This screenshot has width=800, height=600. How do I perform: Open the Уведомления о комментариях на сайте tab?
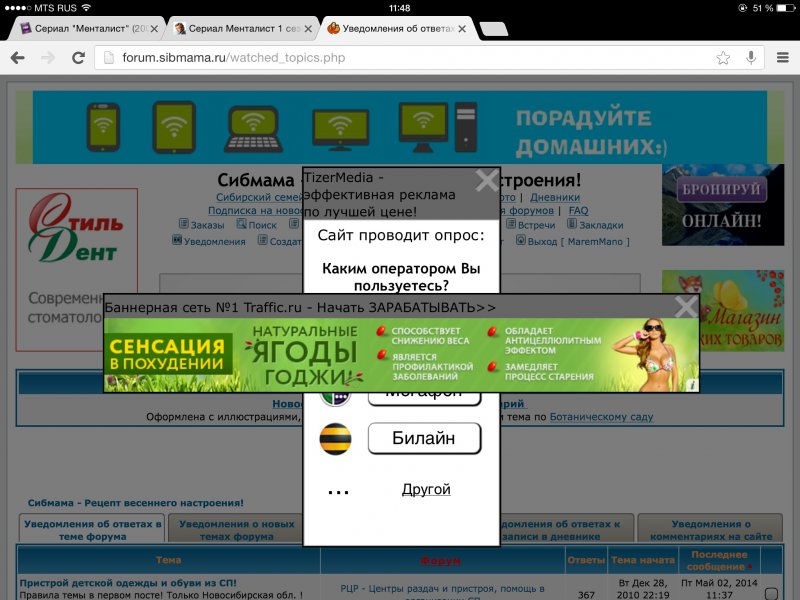coord(710,530)
